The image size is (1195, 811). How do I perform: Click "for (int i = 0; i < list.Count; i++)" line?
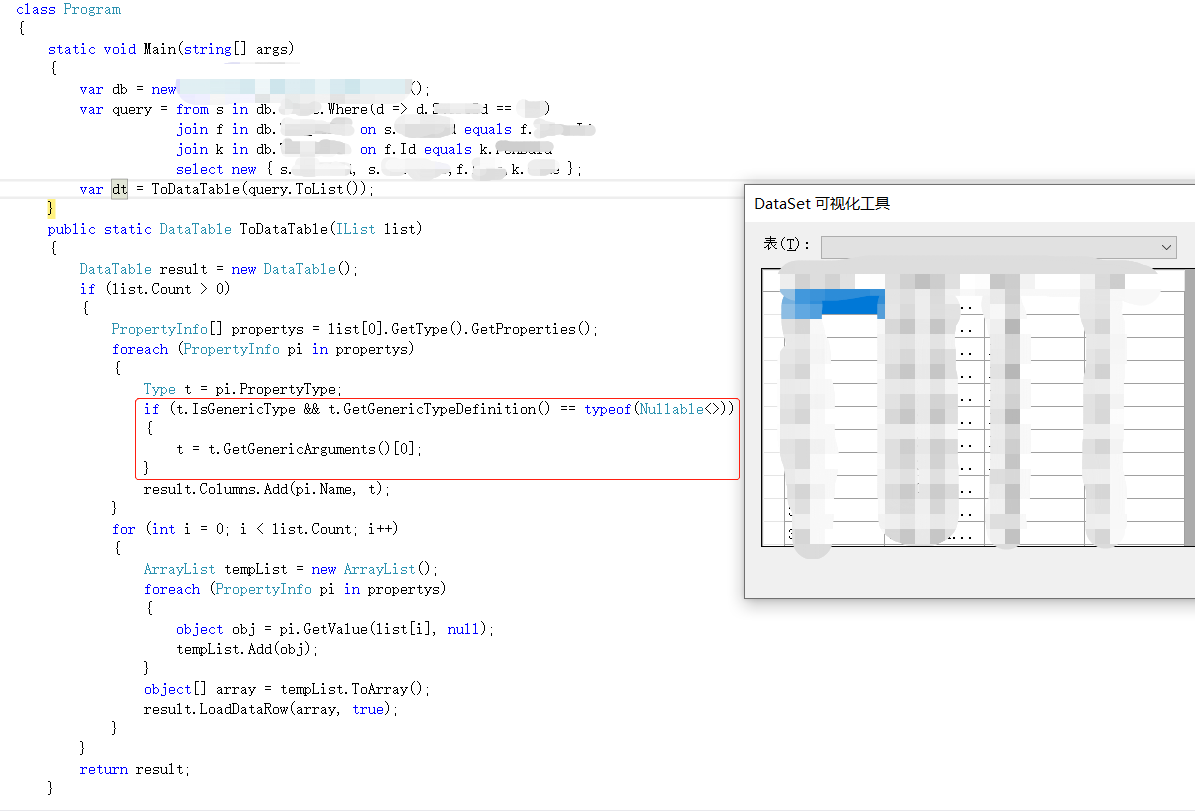(x=255, y=529)
